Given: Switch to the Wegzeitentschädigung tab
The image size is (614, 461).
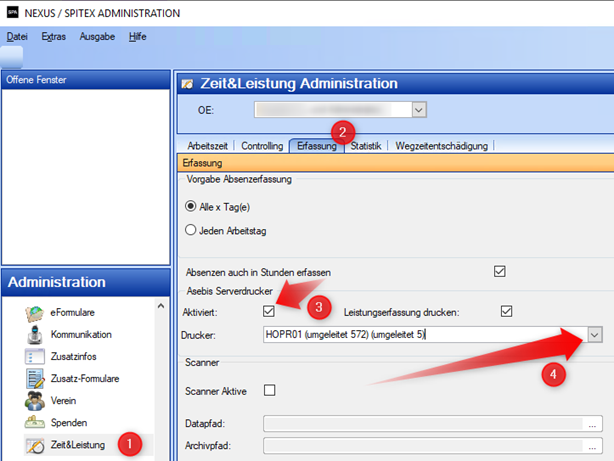Looking at the screenshot, I should click(441, 146).
